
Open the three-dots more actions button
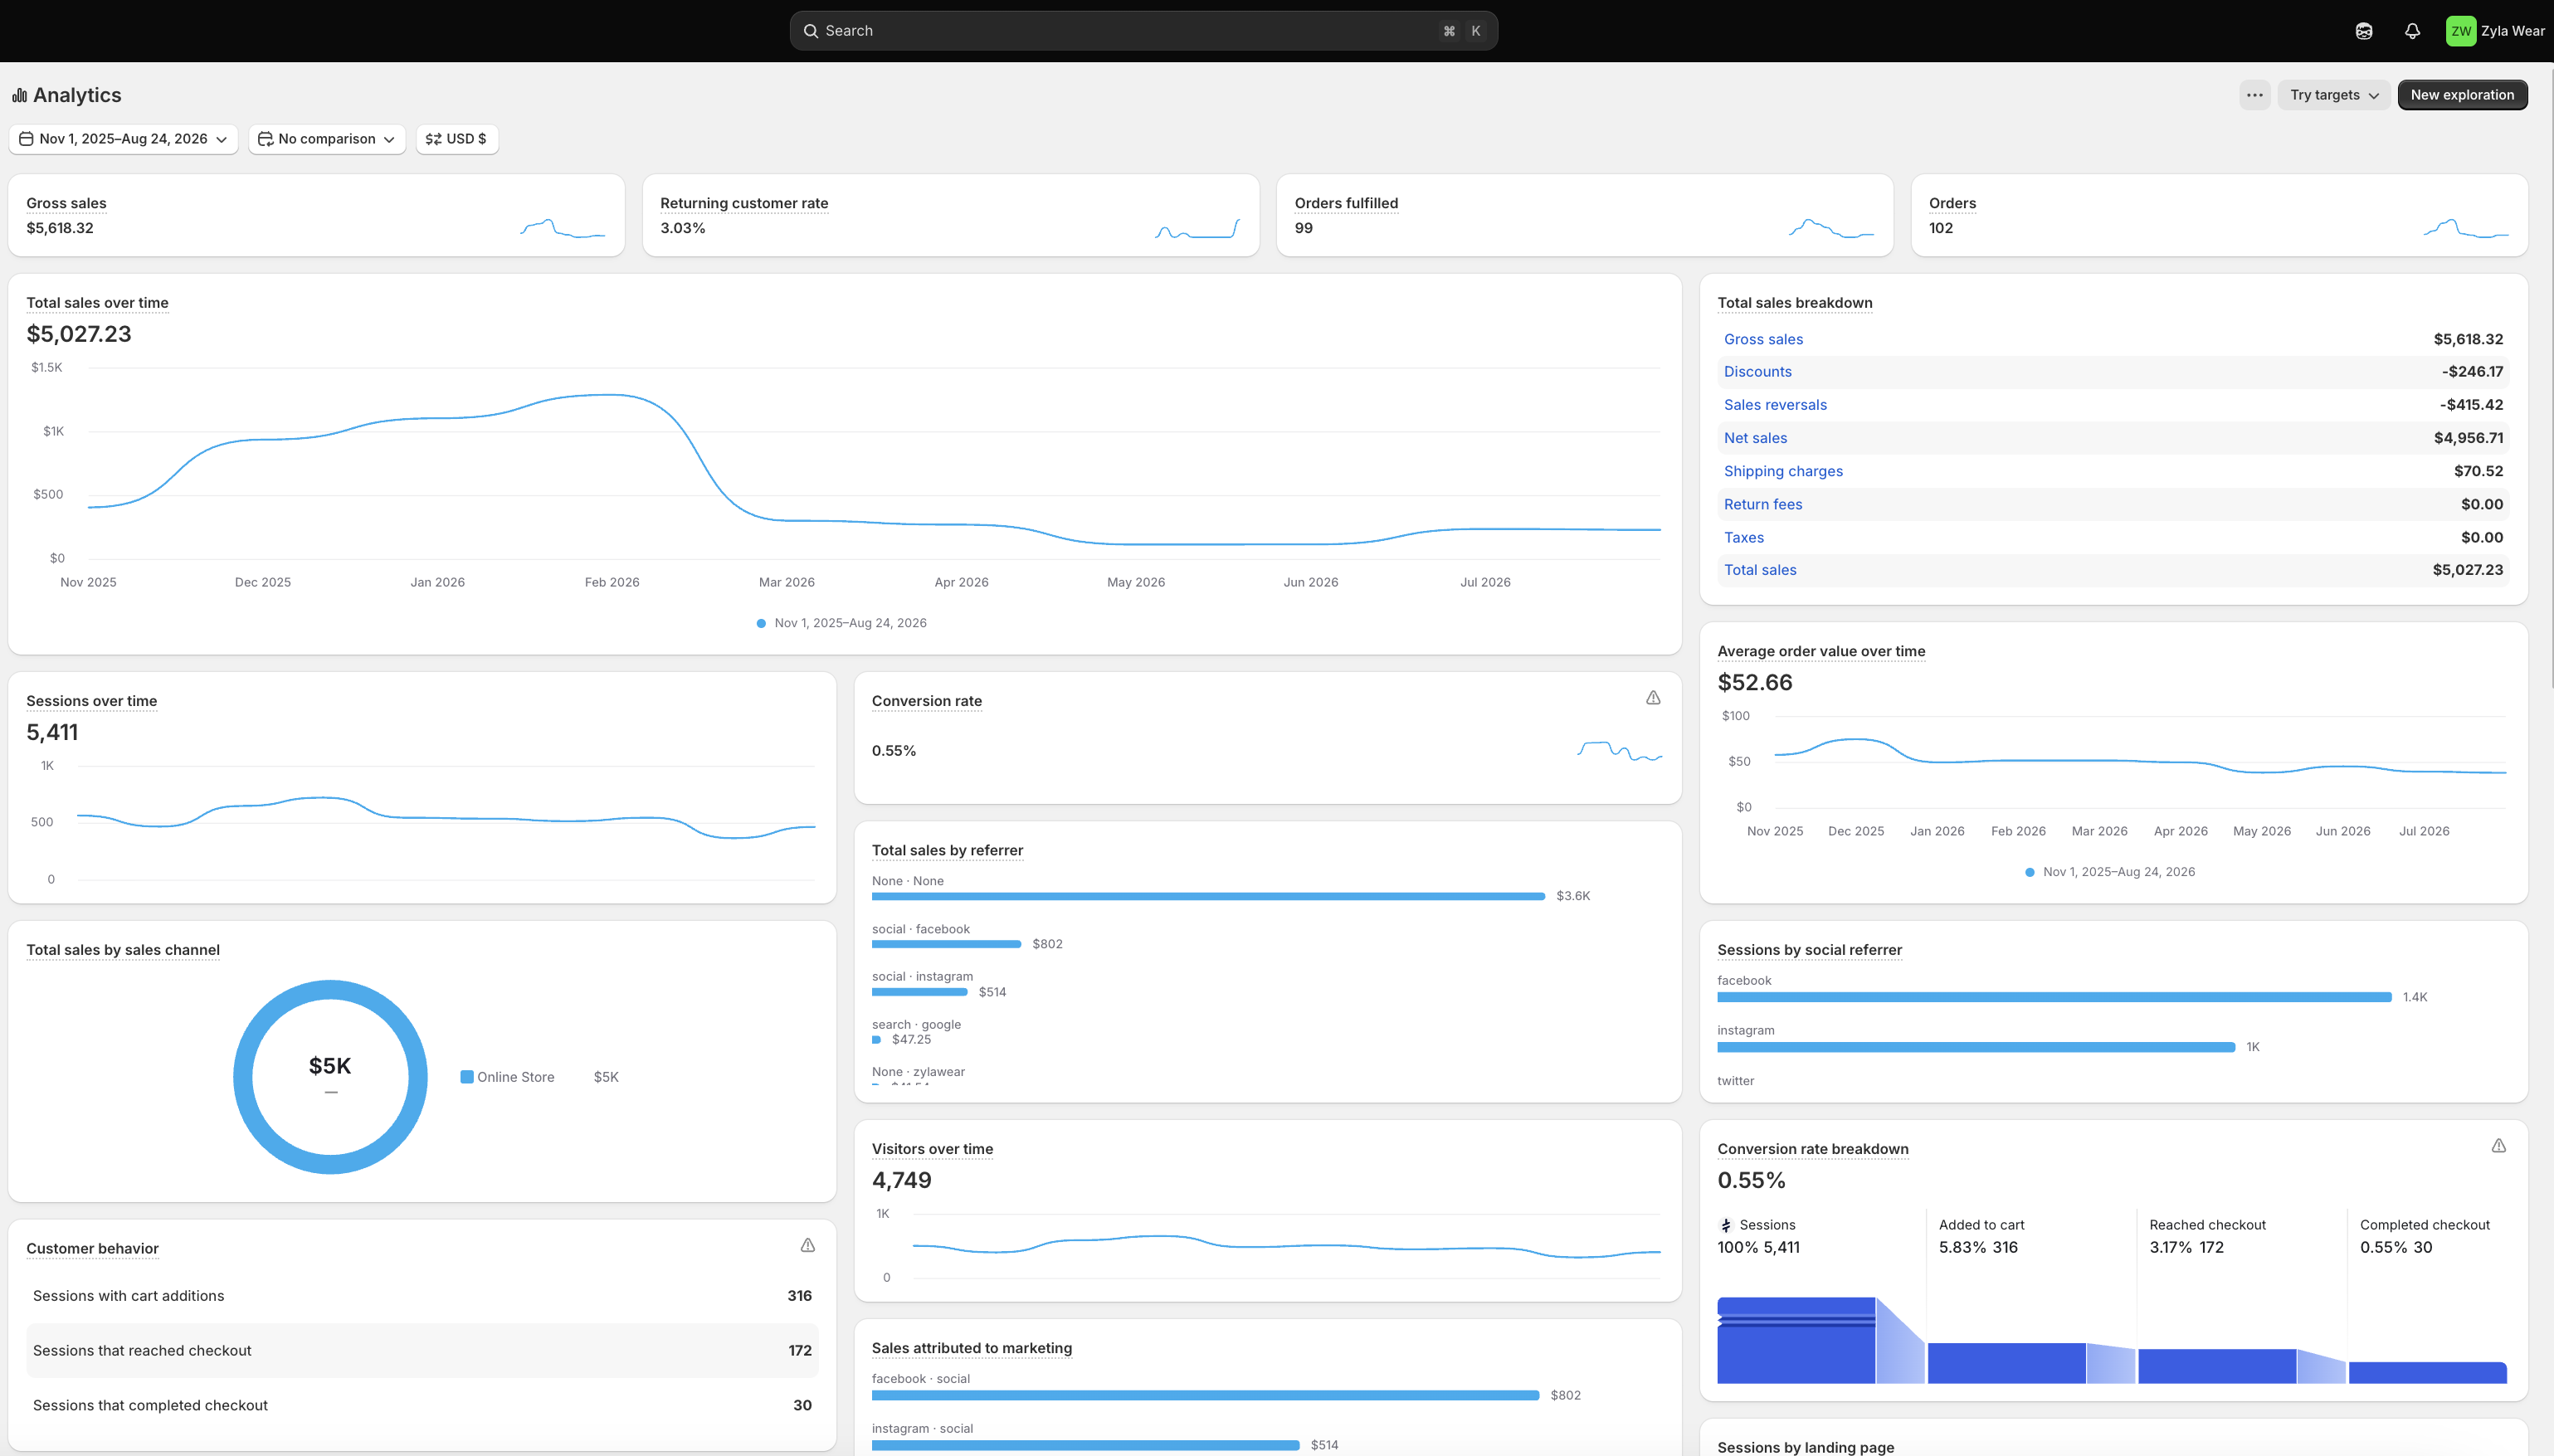coord(2254,95)
